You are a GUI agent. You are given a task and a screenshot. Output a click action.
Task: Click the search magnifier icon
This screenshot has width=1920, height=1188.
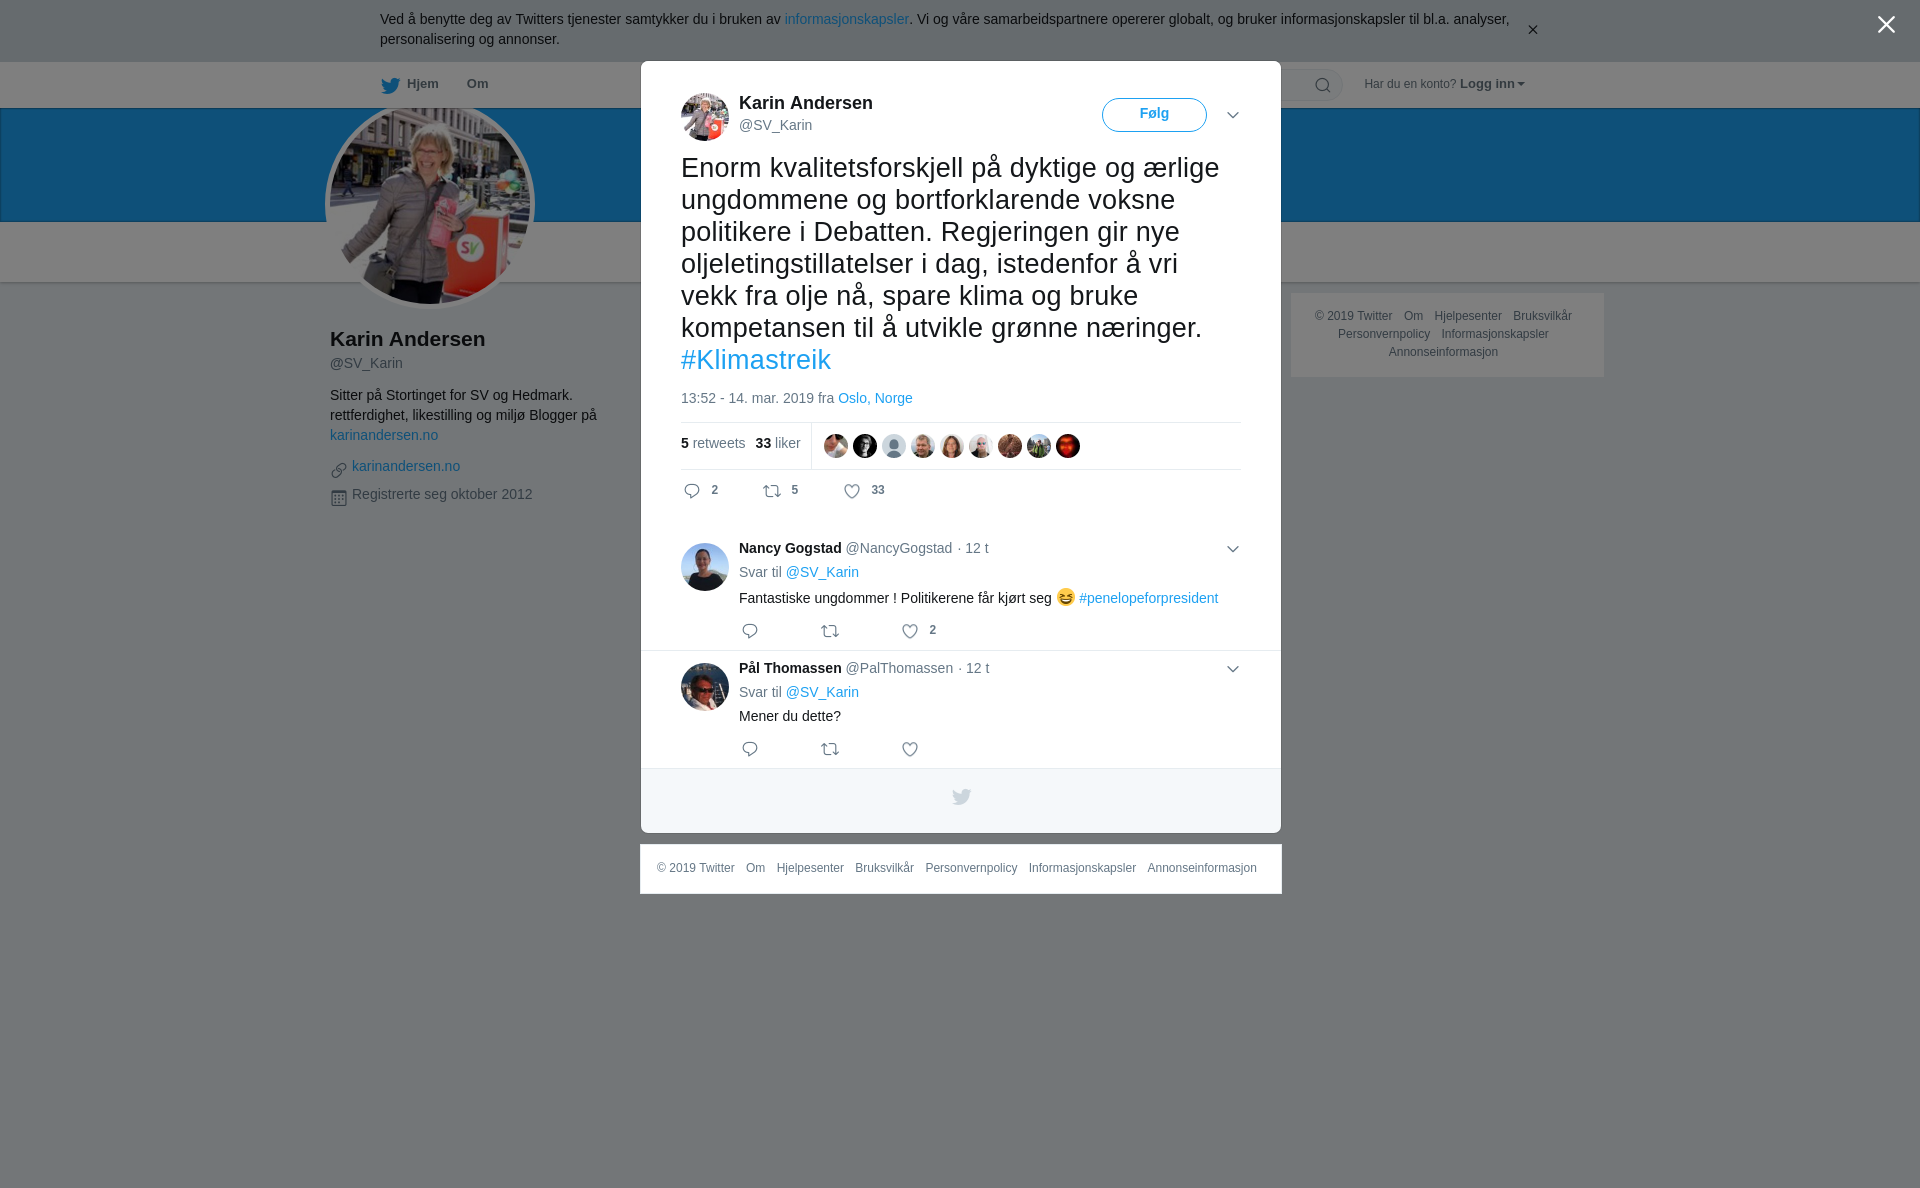click(1323, 85)
